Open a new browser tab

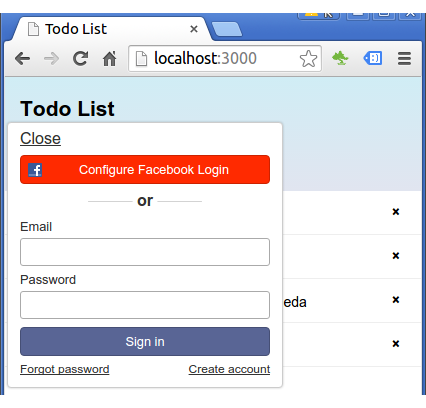click(227, 29)
